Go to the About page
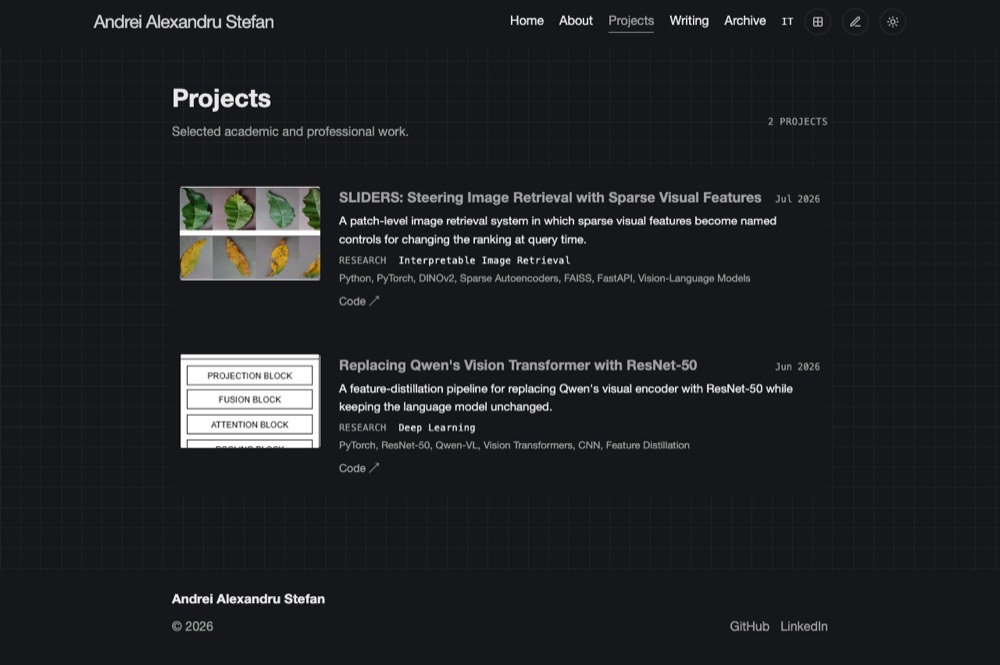 point(576,21)
